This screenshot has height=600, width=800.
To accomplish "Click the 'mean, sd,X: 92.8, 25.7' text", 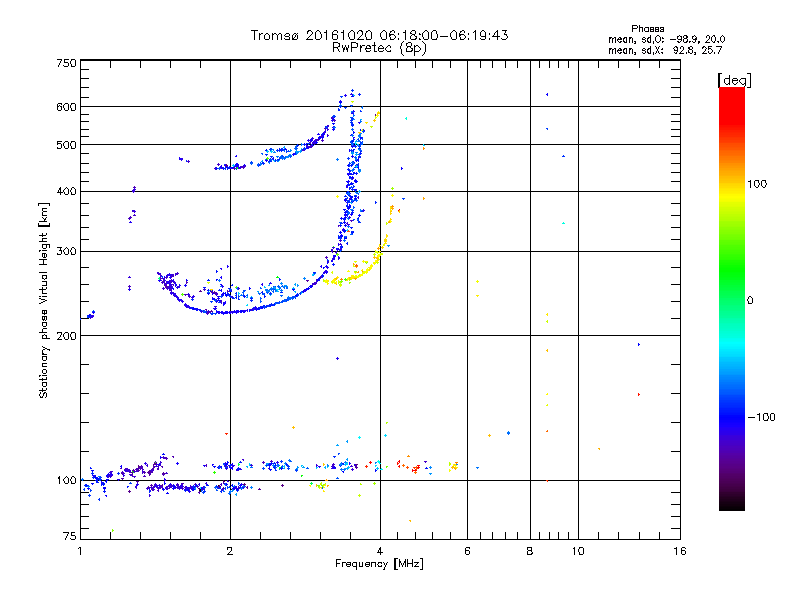I will pyautogui.click(x=665, y=50).
